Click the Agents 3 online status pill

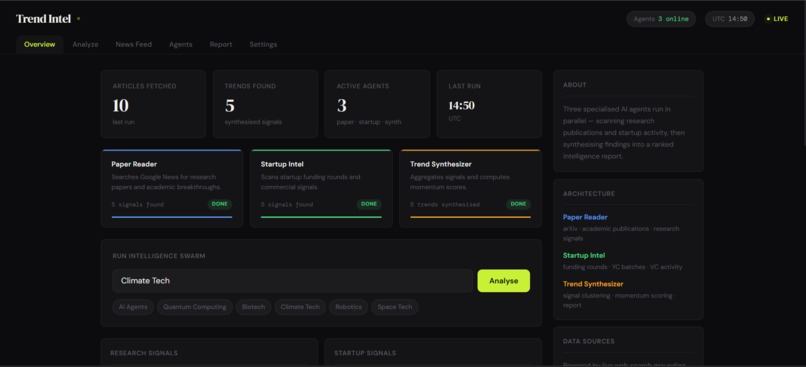[x=661, y=19]
